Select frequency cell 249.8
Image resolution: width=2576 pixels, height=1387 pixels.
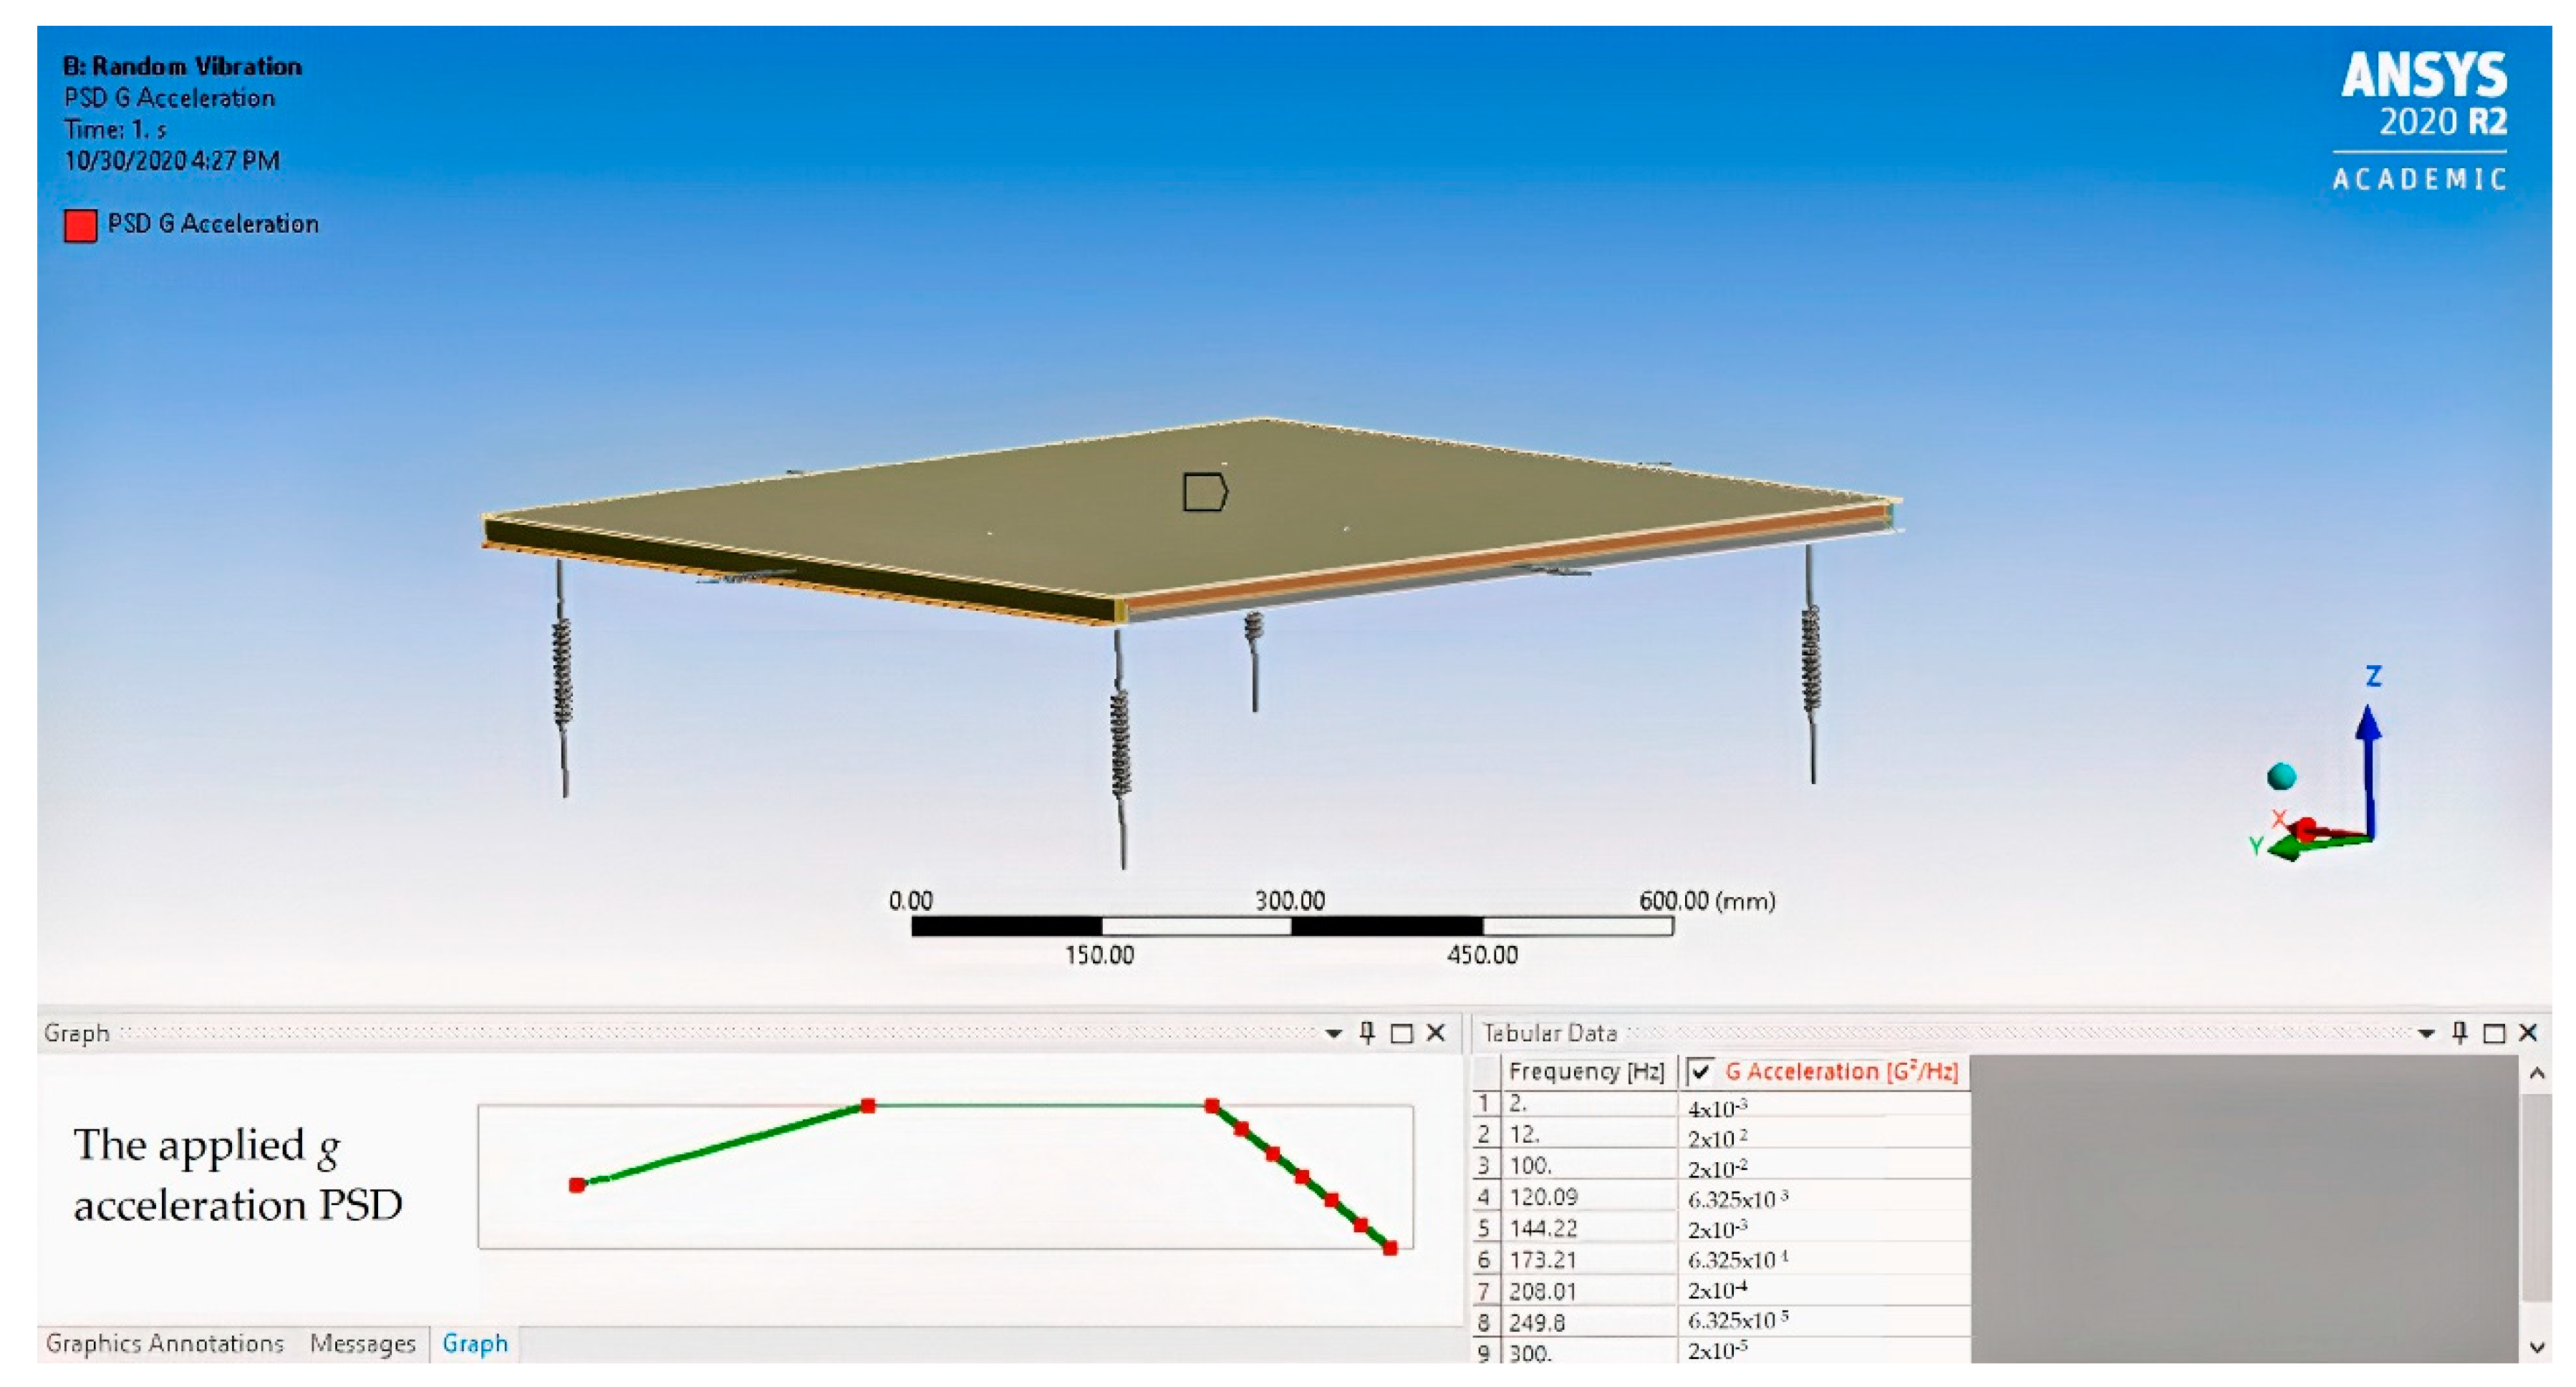(x=1589, y=1322)
